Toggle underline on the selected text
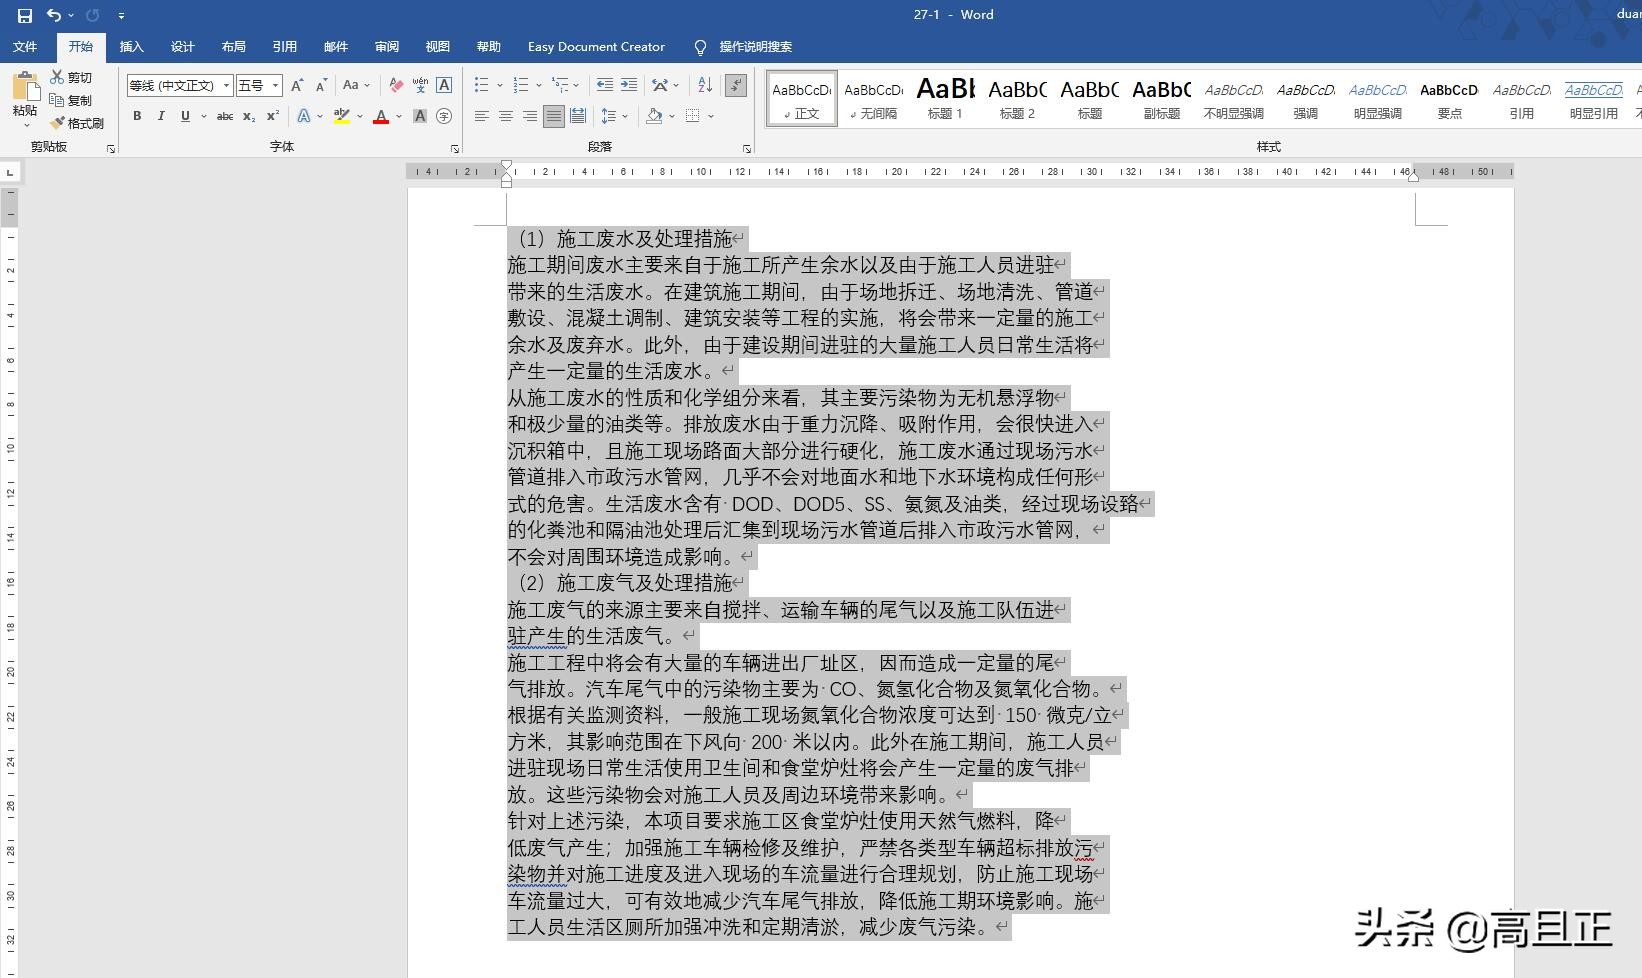Screen dimensions: 1642x978 pyautogui.click(x=185, y=117)
